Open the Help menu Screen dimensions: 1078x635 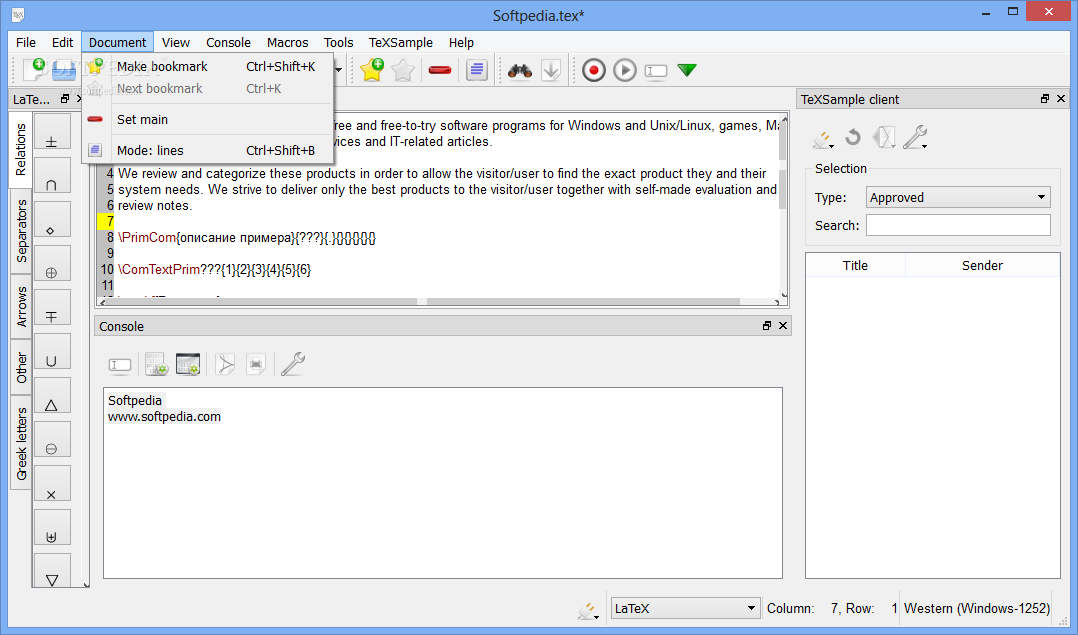(x=461, y=43)
